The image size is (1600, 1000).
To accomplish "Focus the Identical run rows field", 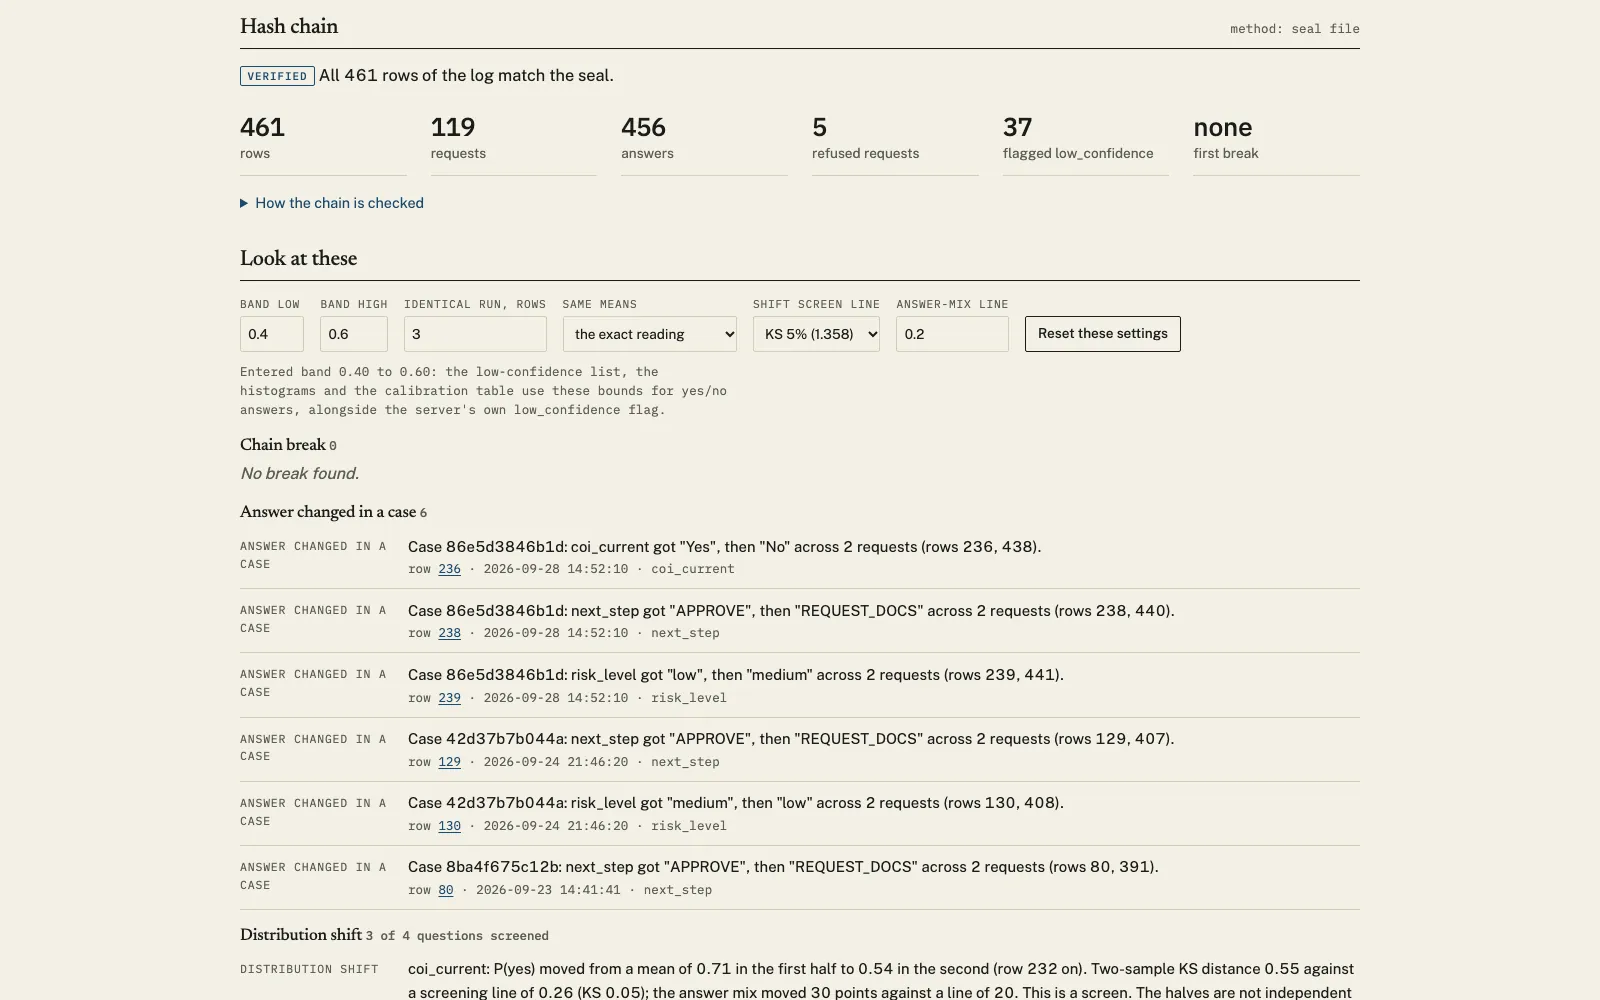I will coord(475,334).
